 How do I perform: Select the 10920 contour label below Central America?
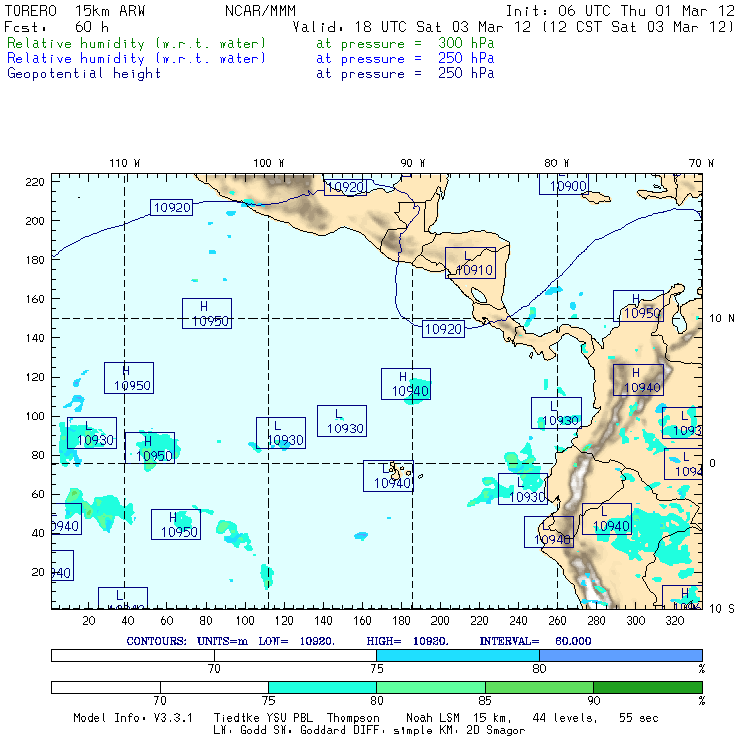[x=443, y=328]
